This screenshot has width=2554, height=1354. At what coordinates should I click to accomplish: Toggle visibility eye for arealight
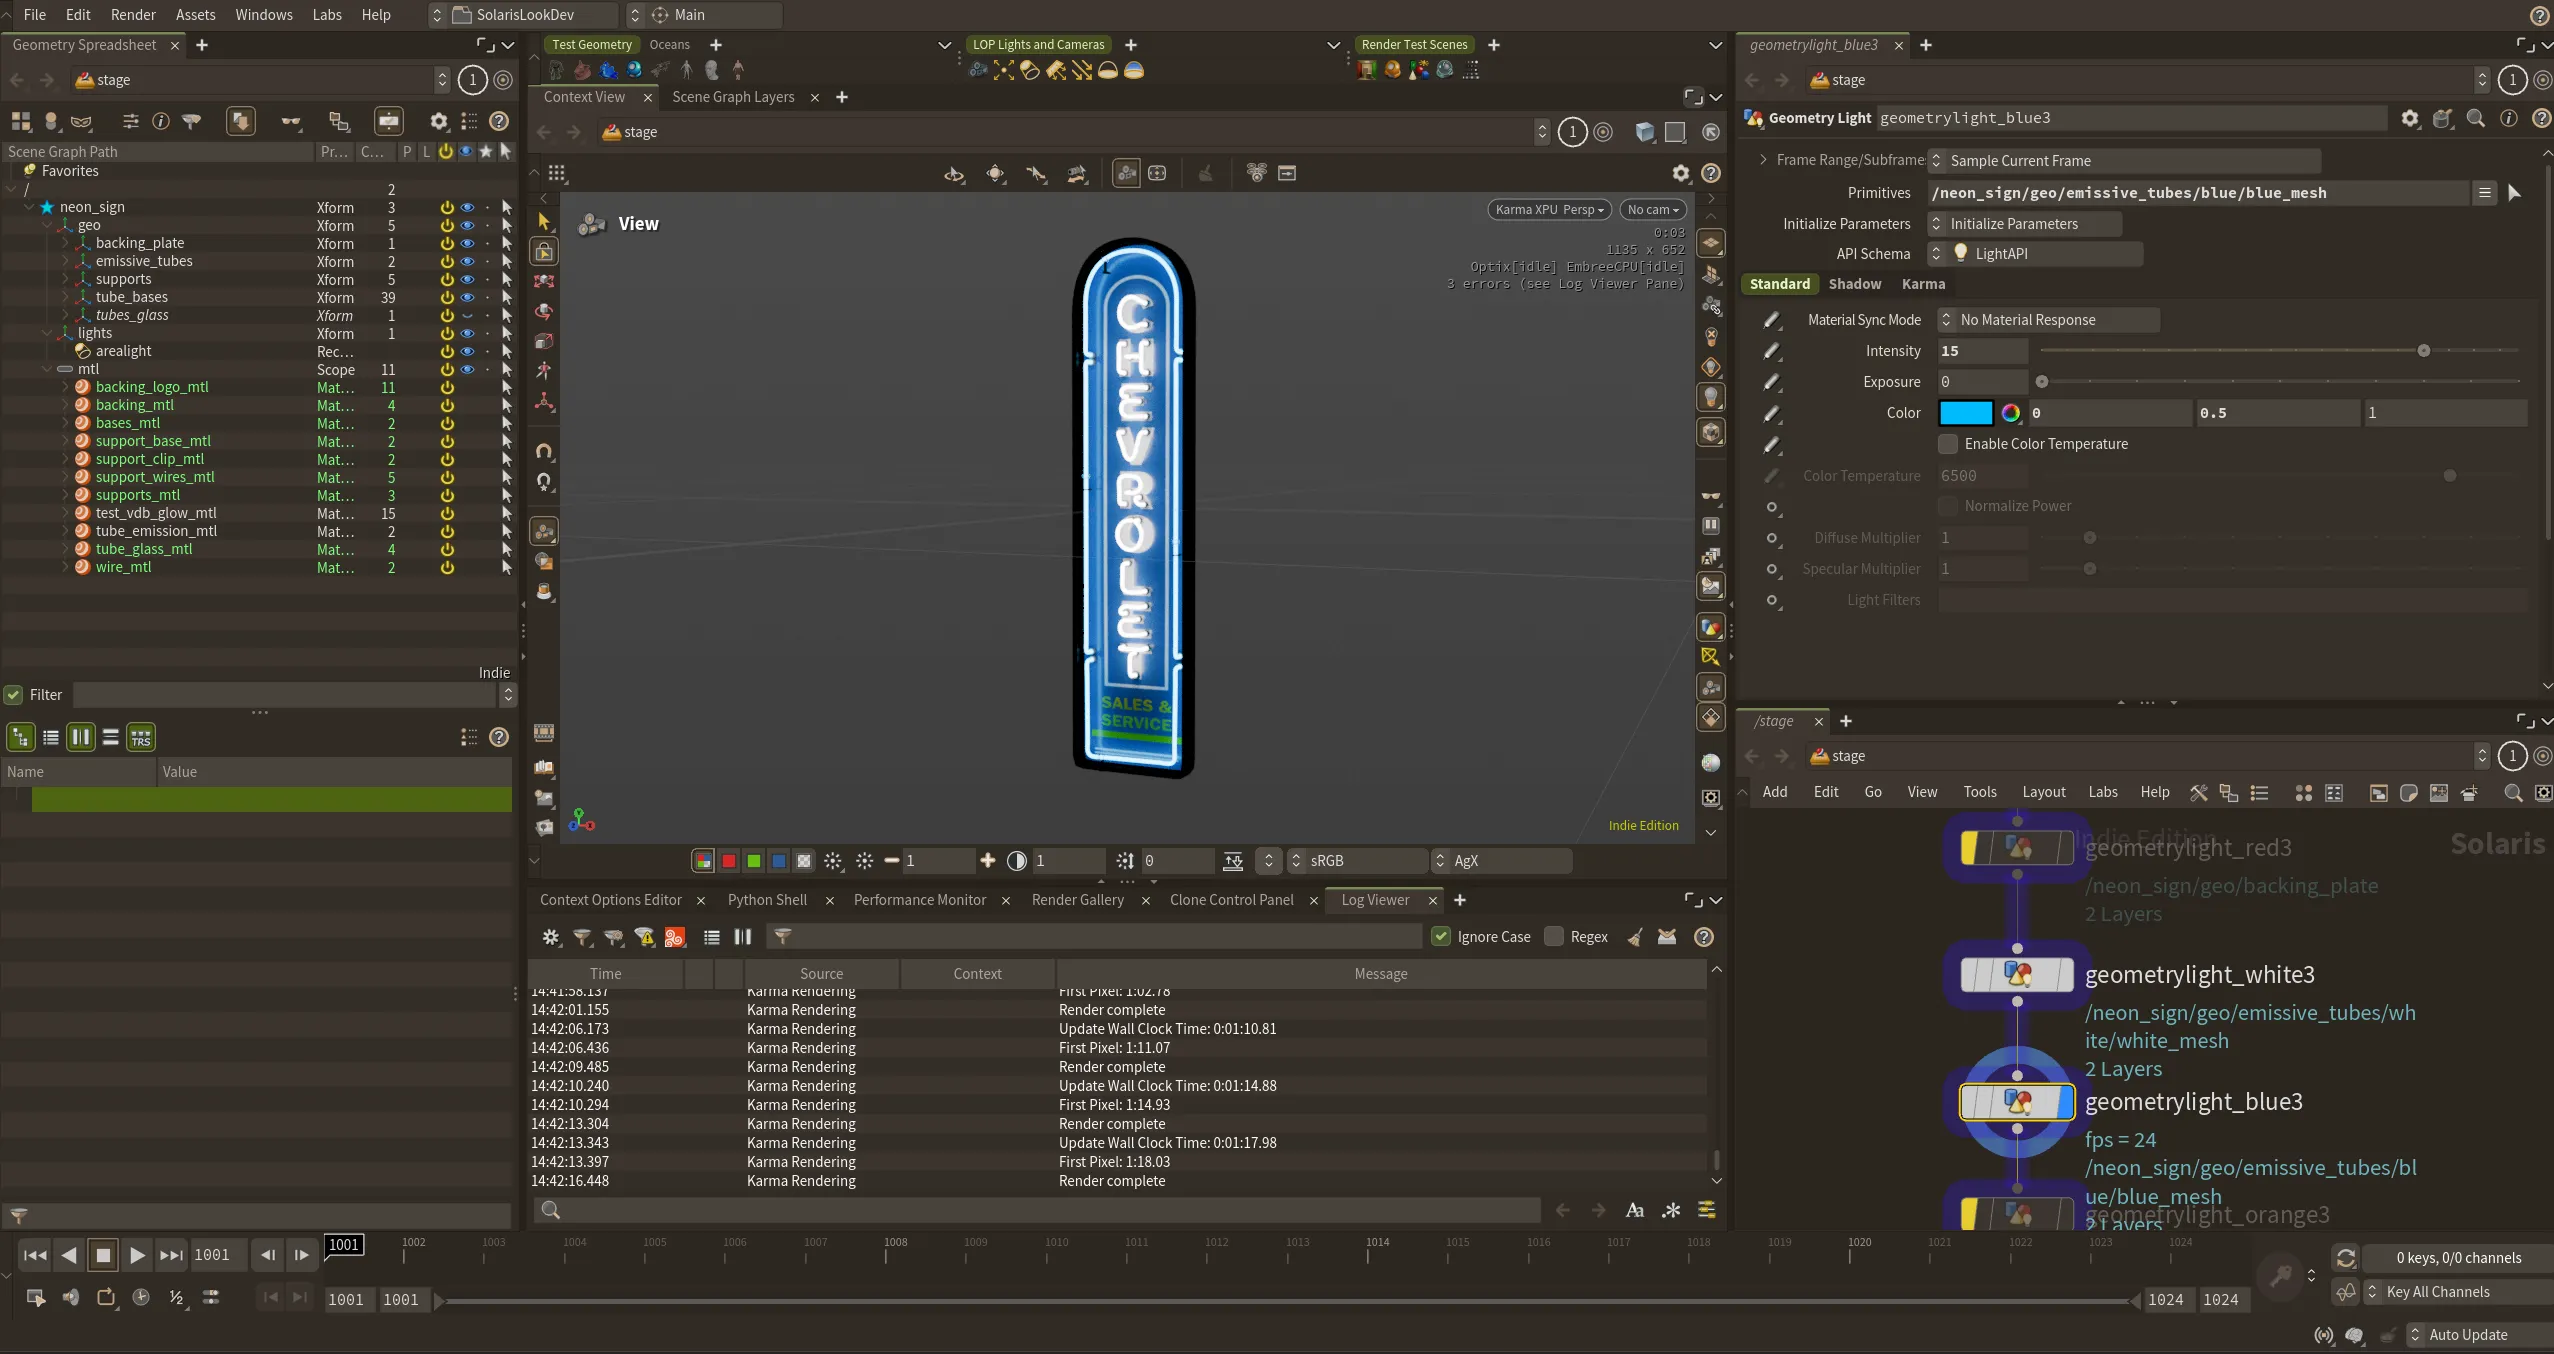[x=467, y=351]
